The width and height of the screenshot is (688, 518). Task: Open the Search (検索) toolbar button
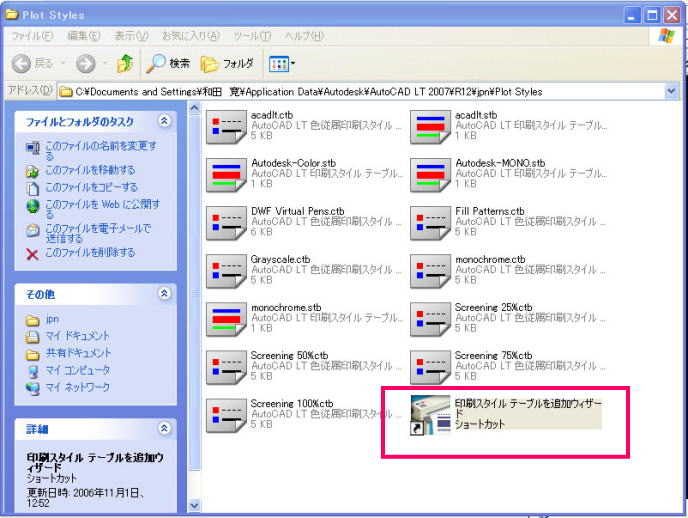[168, 64]
